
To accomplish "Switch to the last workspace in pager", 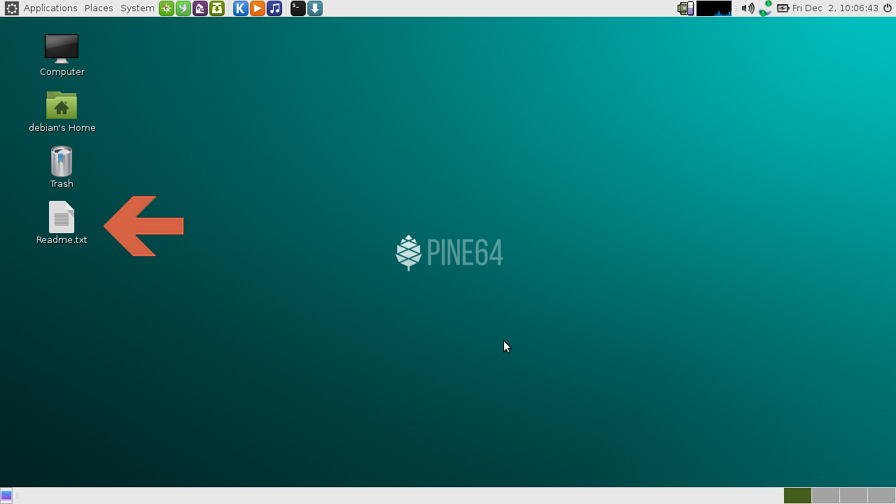I will point(881,496).
